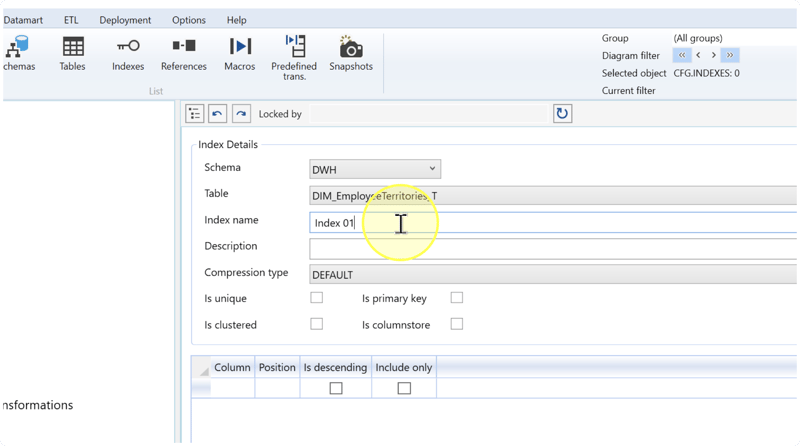800x446 pixels.
Task: Click the empty Position cell in first row
Action: click(x=277, y=388)
